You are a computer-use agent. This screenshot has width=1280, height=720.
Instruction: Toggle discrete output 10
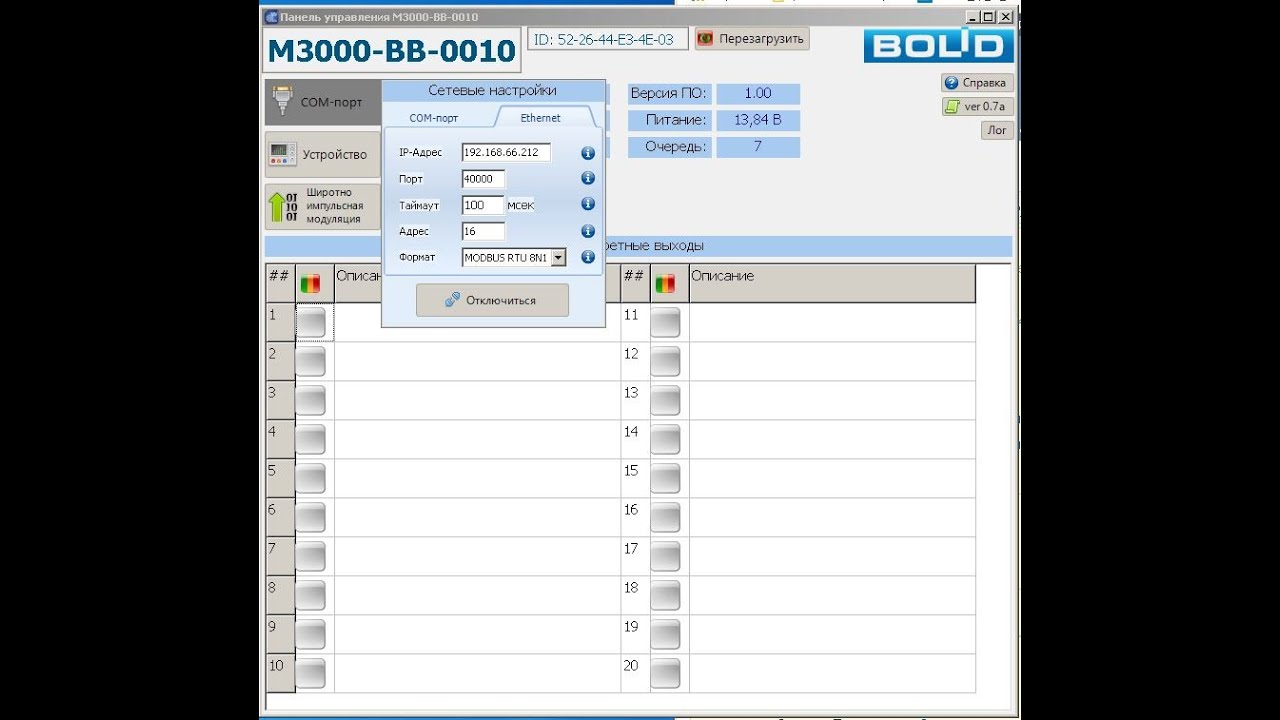pos(311,673)
